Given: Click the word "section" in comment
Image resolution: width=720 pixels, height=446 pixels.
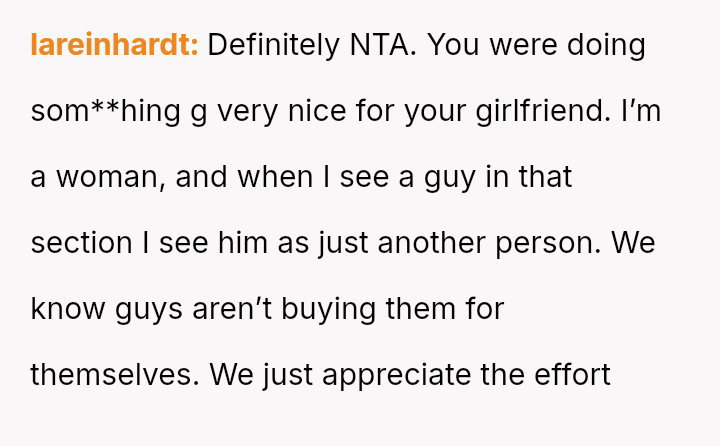Looking at the screenshot, I should coord(81,243).
